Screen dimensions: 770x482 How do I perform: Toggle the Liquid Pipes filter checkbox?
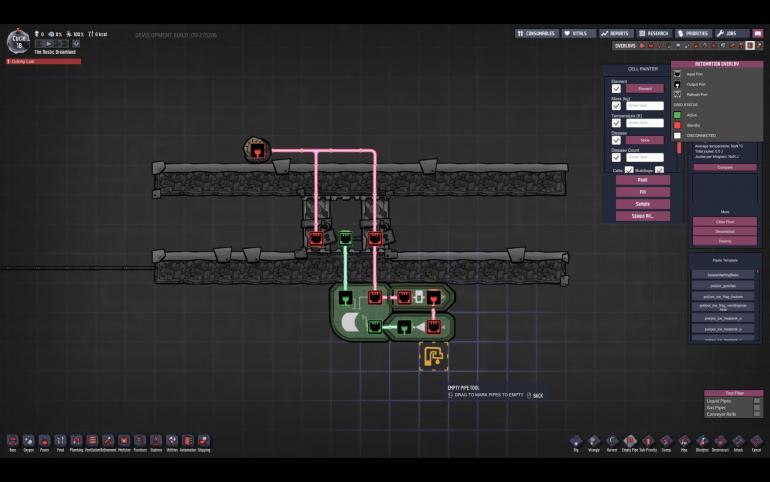point(757,401)
